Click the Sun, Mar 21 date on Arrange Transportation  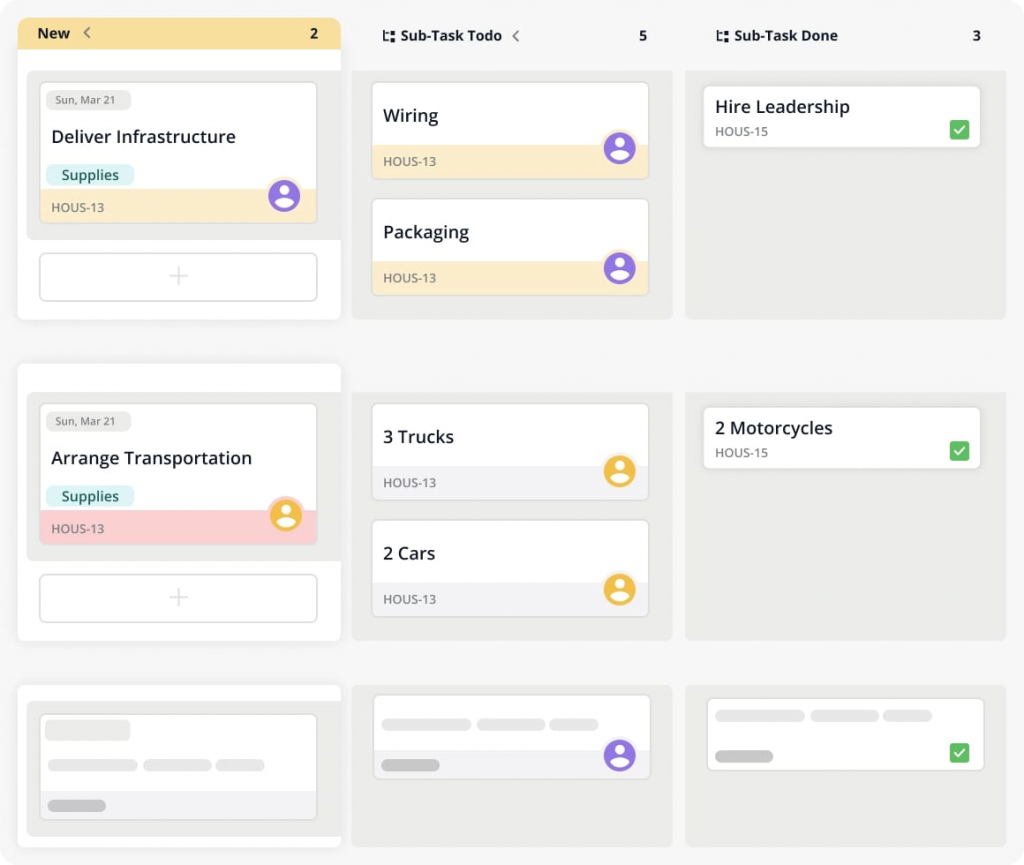pos(88,421)
